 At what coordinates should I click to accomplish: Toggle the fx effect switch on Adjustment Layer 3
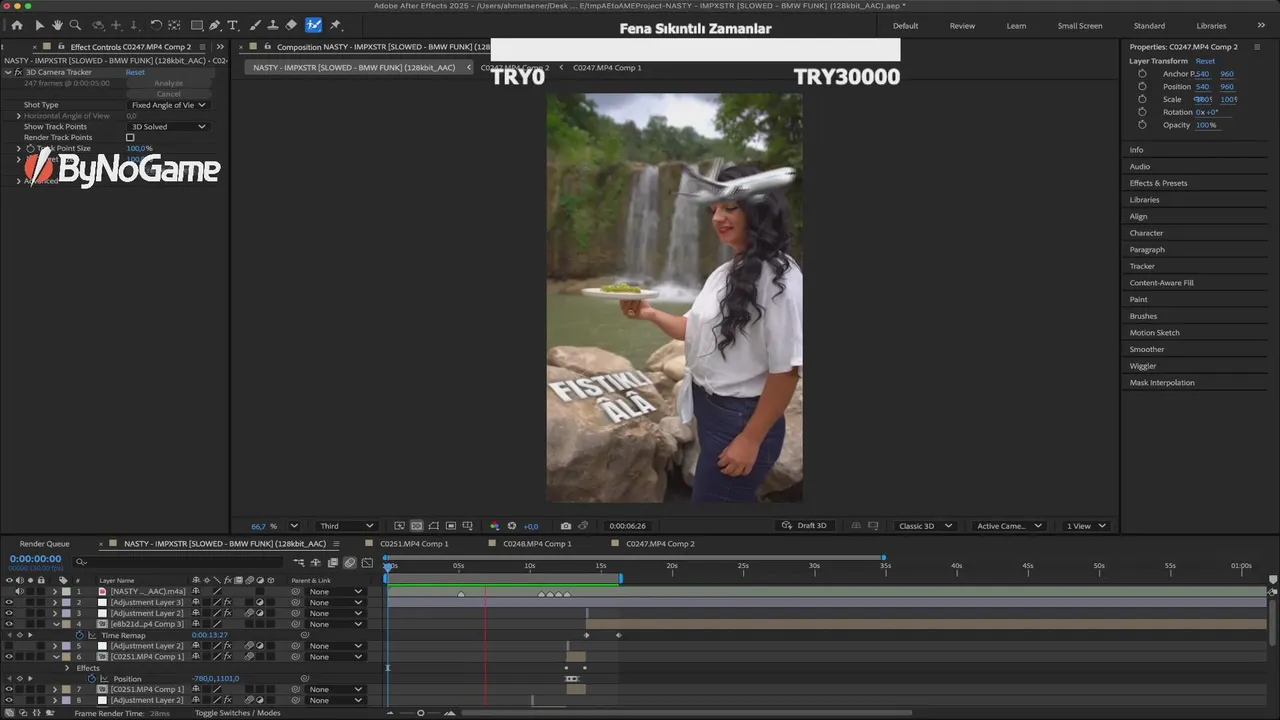[227, 603]
